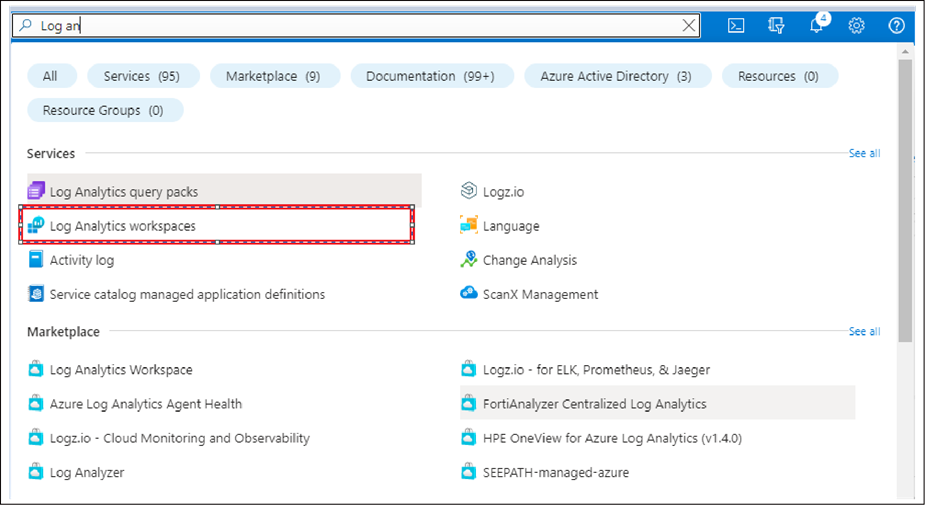This screenshot has width=925, height=505.
Task: Open Logz.io - Cloud Monitoring and Observability
Action: pyautogui.click(x=179, y=438)
